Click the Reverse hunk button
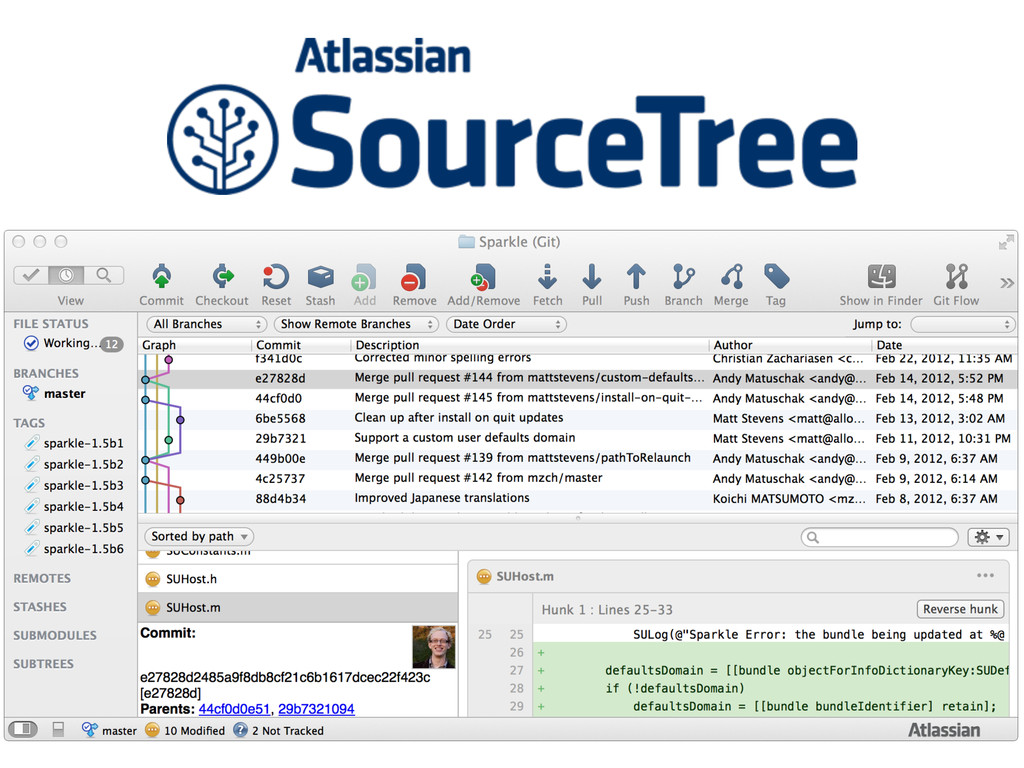 coord(960,609)
